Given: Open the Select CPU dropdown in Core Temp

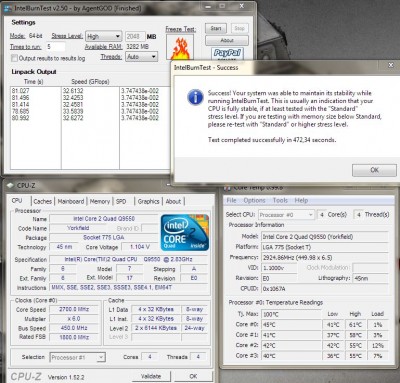Looking at the screenshot, I should (x=286, y=215).
